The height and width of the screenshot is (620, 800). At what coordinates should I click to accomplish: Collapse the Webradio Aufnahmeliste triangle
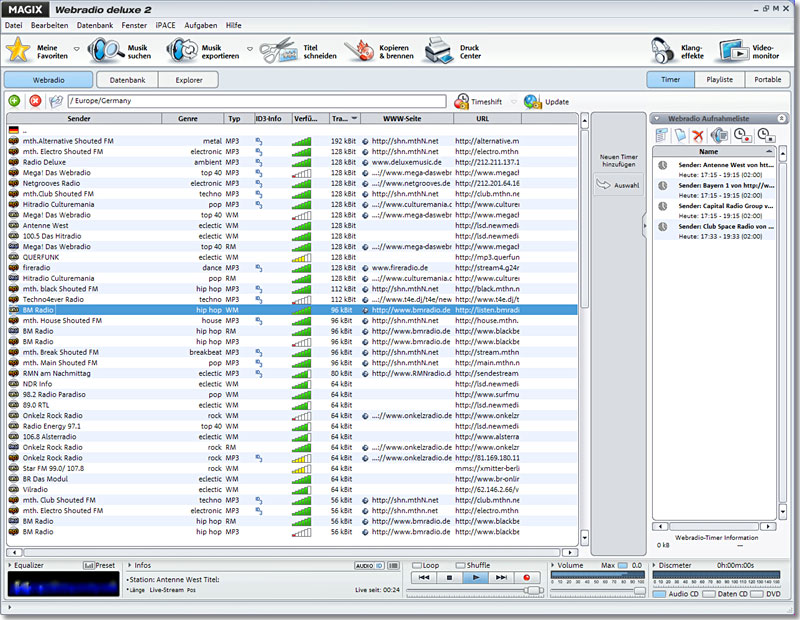click(657, 118)
